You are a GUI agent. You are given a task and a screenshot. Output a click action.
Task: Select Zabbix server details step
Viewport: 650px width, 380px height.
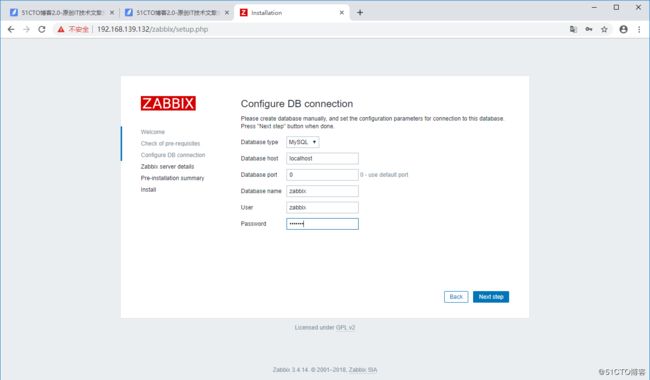[x=167, y=167]
